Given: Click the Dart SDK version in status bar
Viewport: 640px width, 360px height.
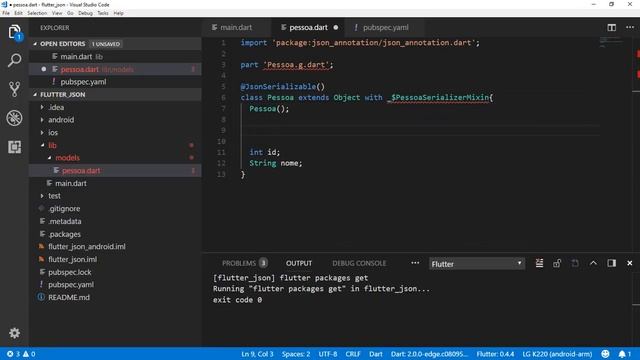Looking at the screenshot, I should (429, 354).
